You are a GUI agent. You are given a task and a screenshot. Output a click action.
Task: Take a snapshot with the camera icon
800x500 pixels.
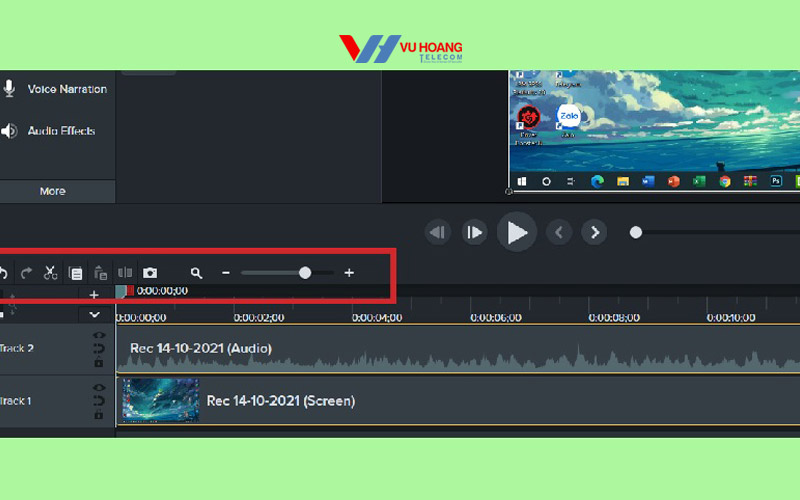point(150,273)
